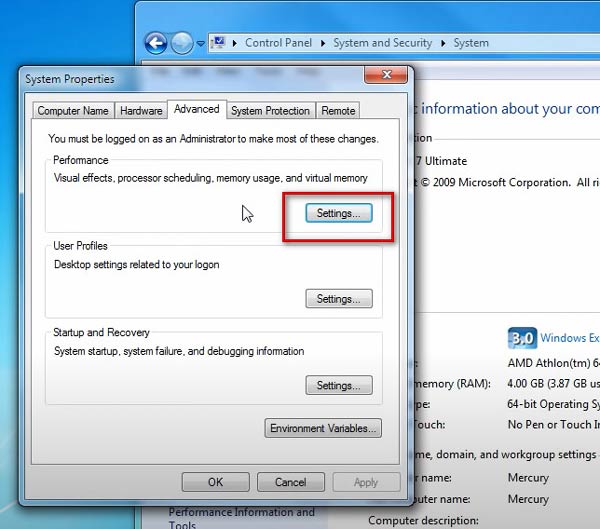Close the System Properties dialog
The image size is (600, 529).
tap(383, 75)
